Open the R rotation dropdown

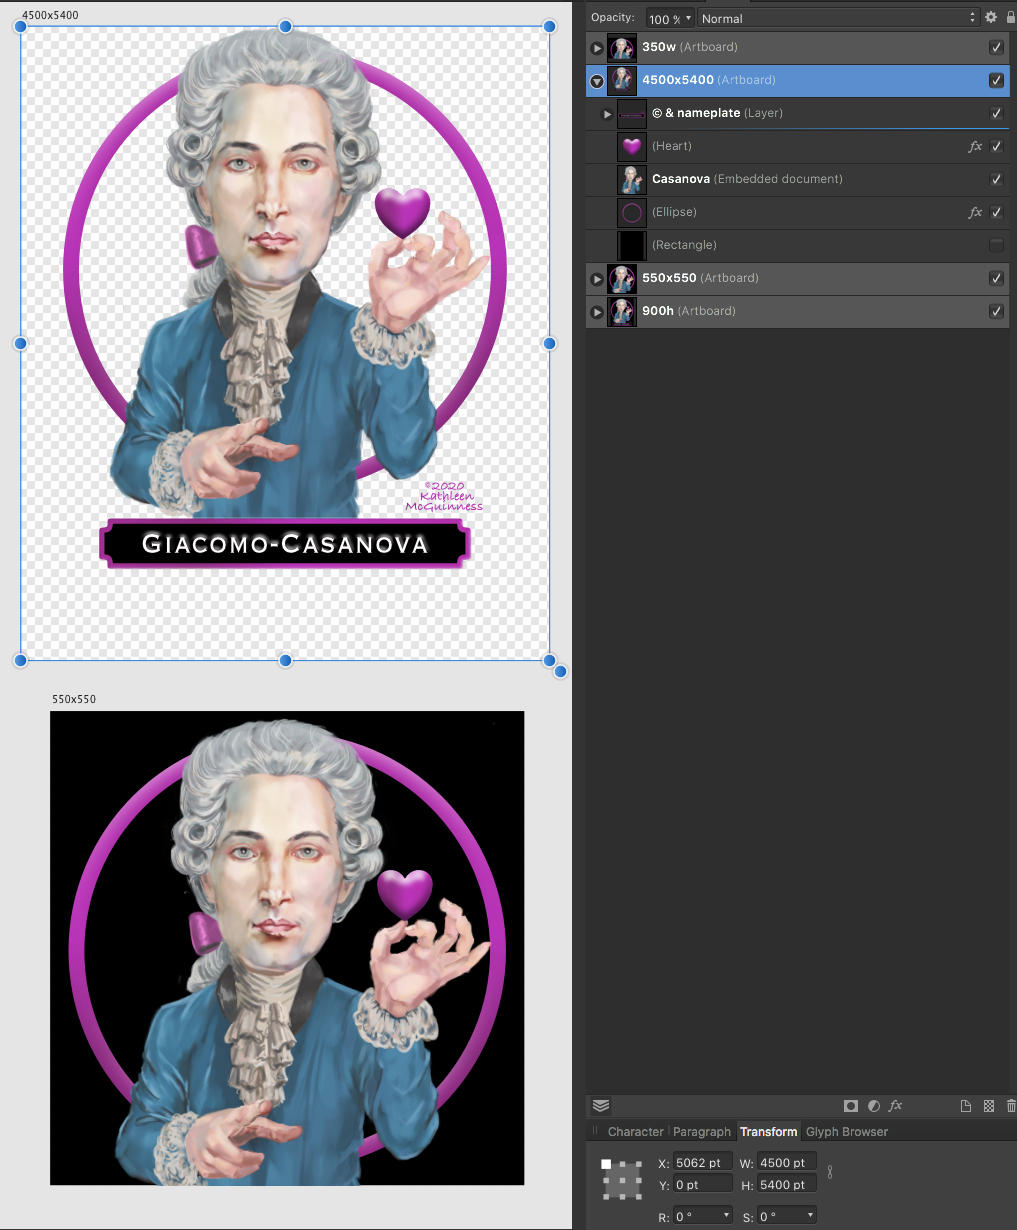704,1216
